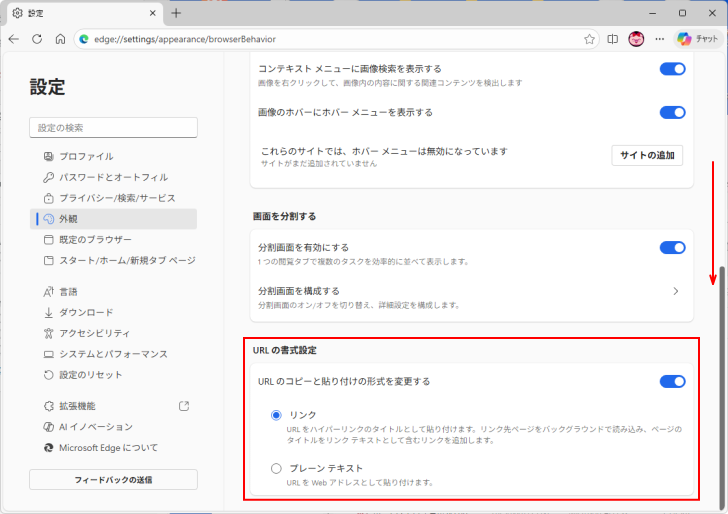728x514 pixels.
Task: Open プライバシー/検索/サービス settings
Action: (x=113, y=198)
